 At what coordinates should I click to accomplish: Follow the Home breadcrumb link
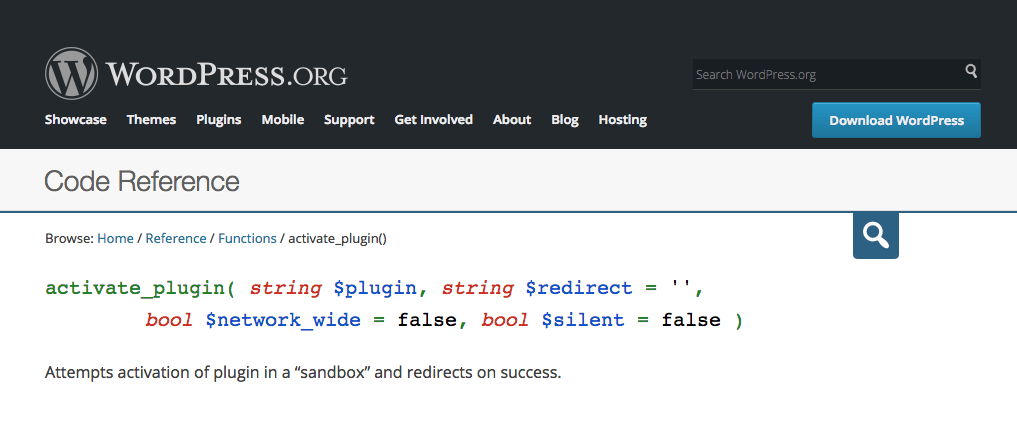115,239
